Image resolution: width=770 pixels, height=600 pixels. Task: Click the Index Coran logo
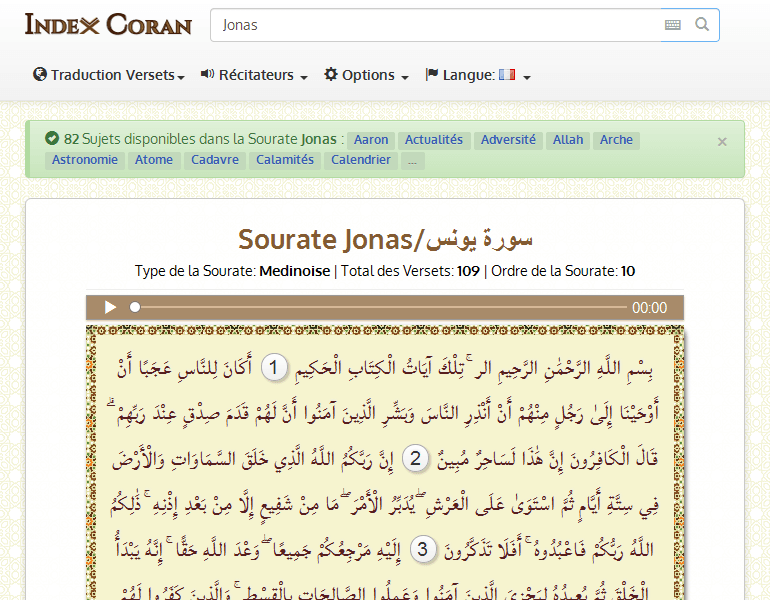click(x=108, y=24)
